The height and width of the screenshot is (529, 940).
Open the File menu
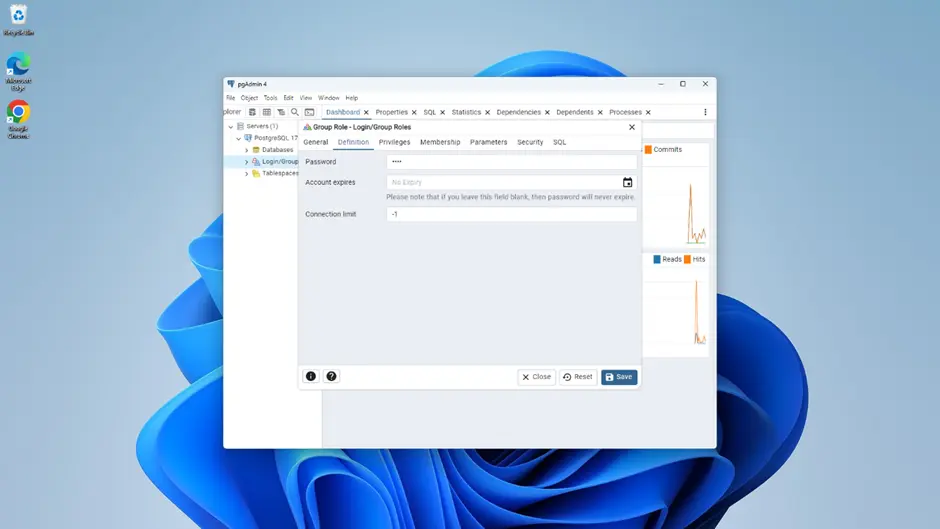(231, 98)
